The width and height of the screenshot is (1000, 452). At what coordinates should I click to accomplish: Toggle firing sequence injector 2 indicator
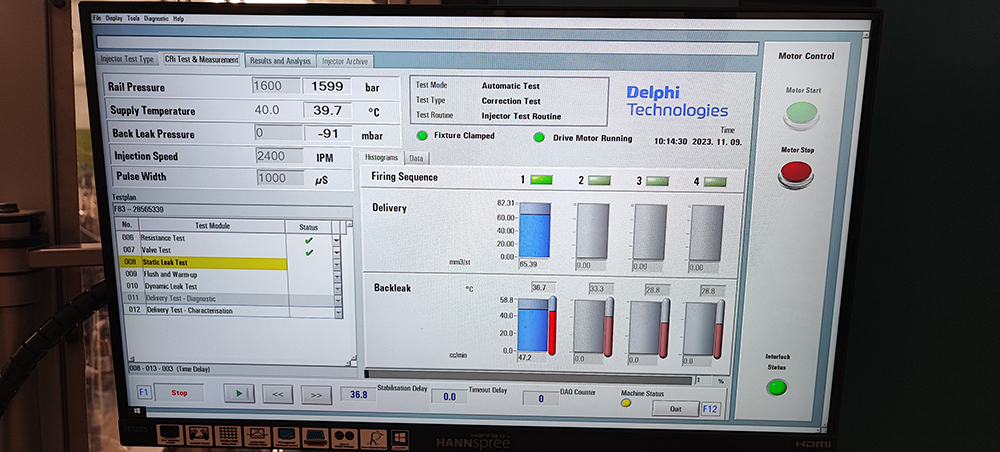point(600,180)
